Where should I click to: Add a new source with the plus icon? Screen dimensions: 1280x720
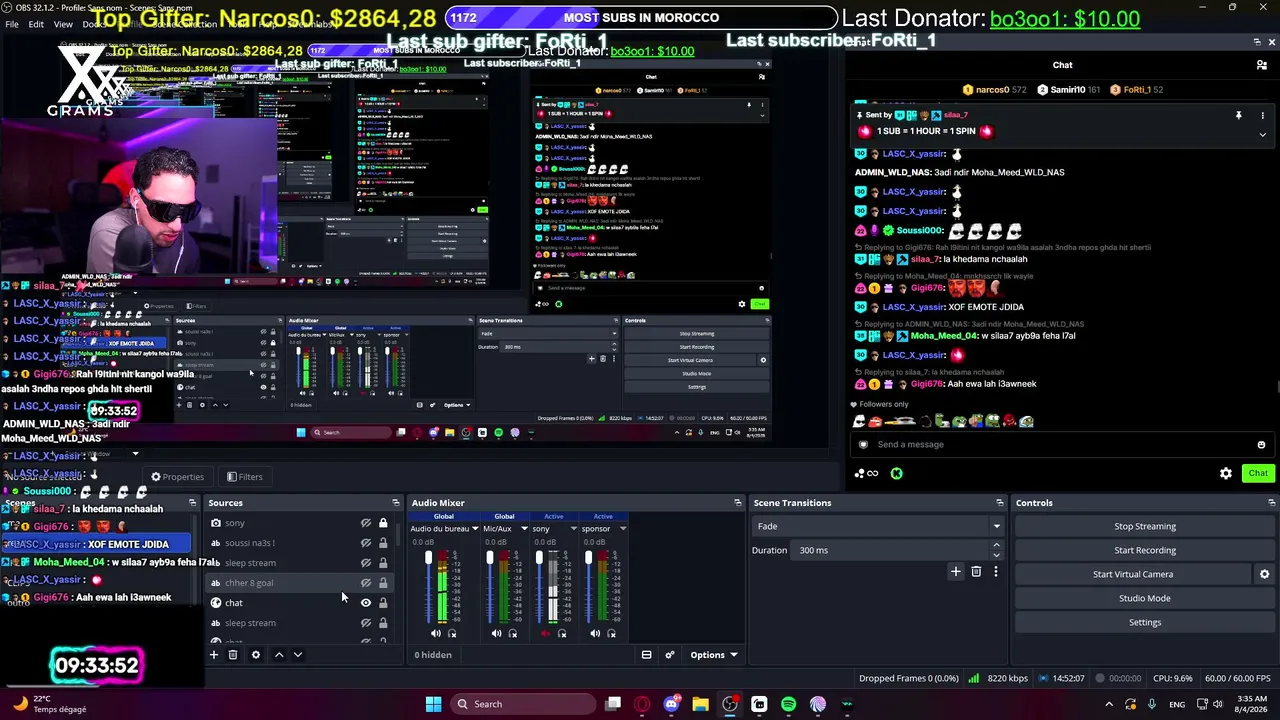pyautogui.click(x=213, y=655)
